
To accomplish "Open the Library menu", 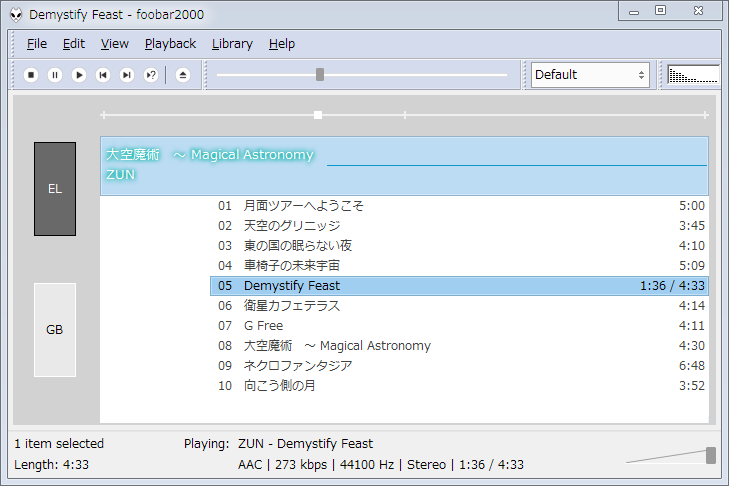I will [x=232, y=44].
